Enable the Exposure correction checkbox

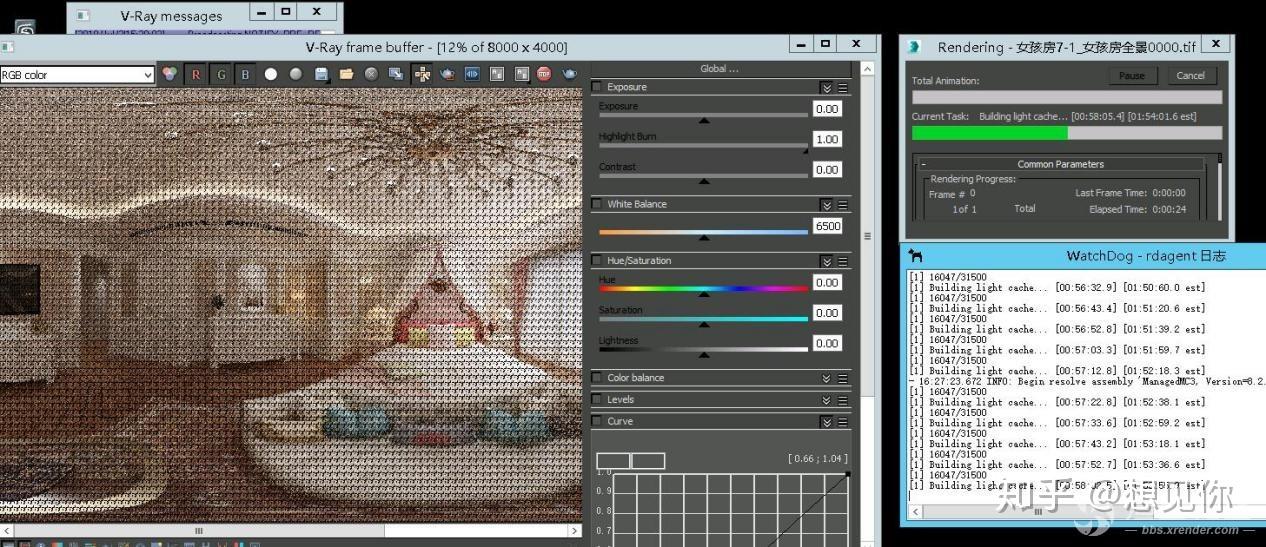(597, 87)
